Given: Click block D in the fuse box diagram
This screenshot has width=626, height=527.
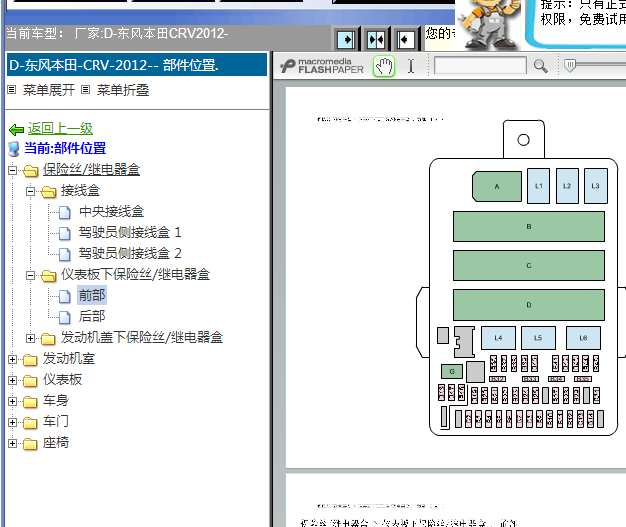Looking at the screenshot, I should click(x=529, y=305).
